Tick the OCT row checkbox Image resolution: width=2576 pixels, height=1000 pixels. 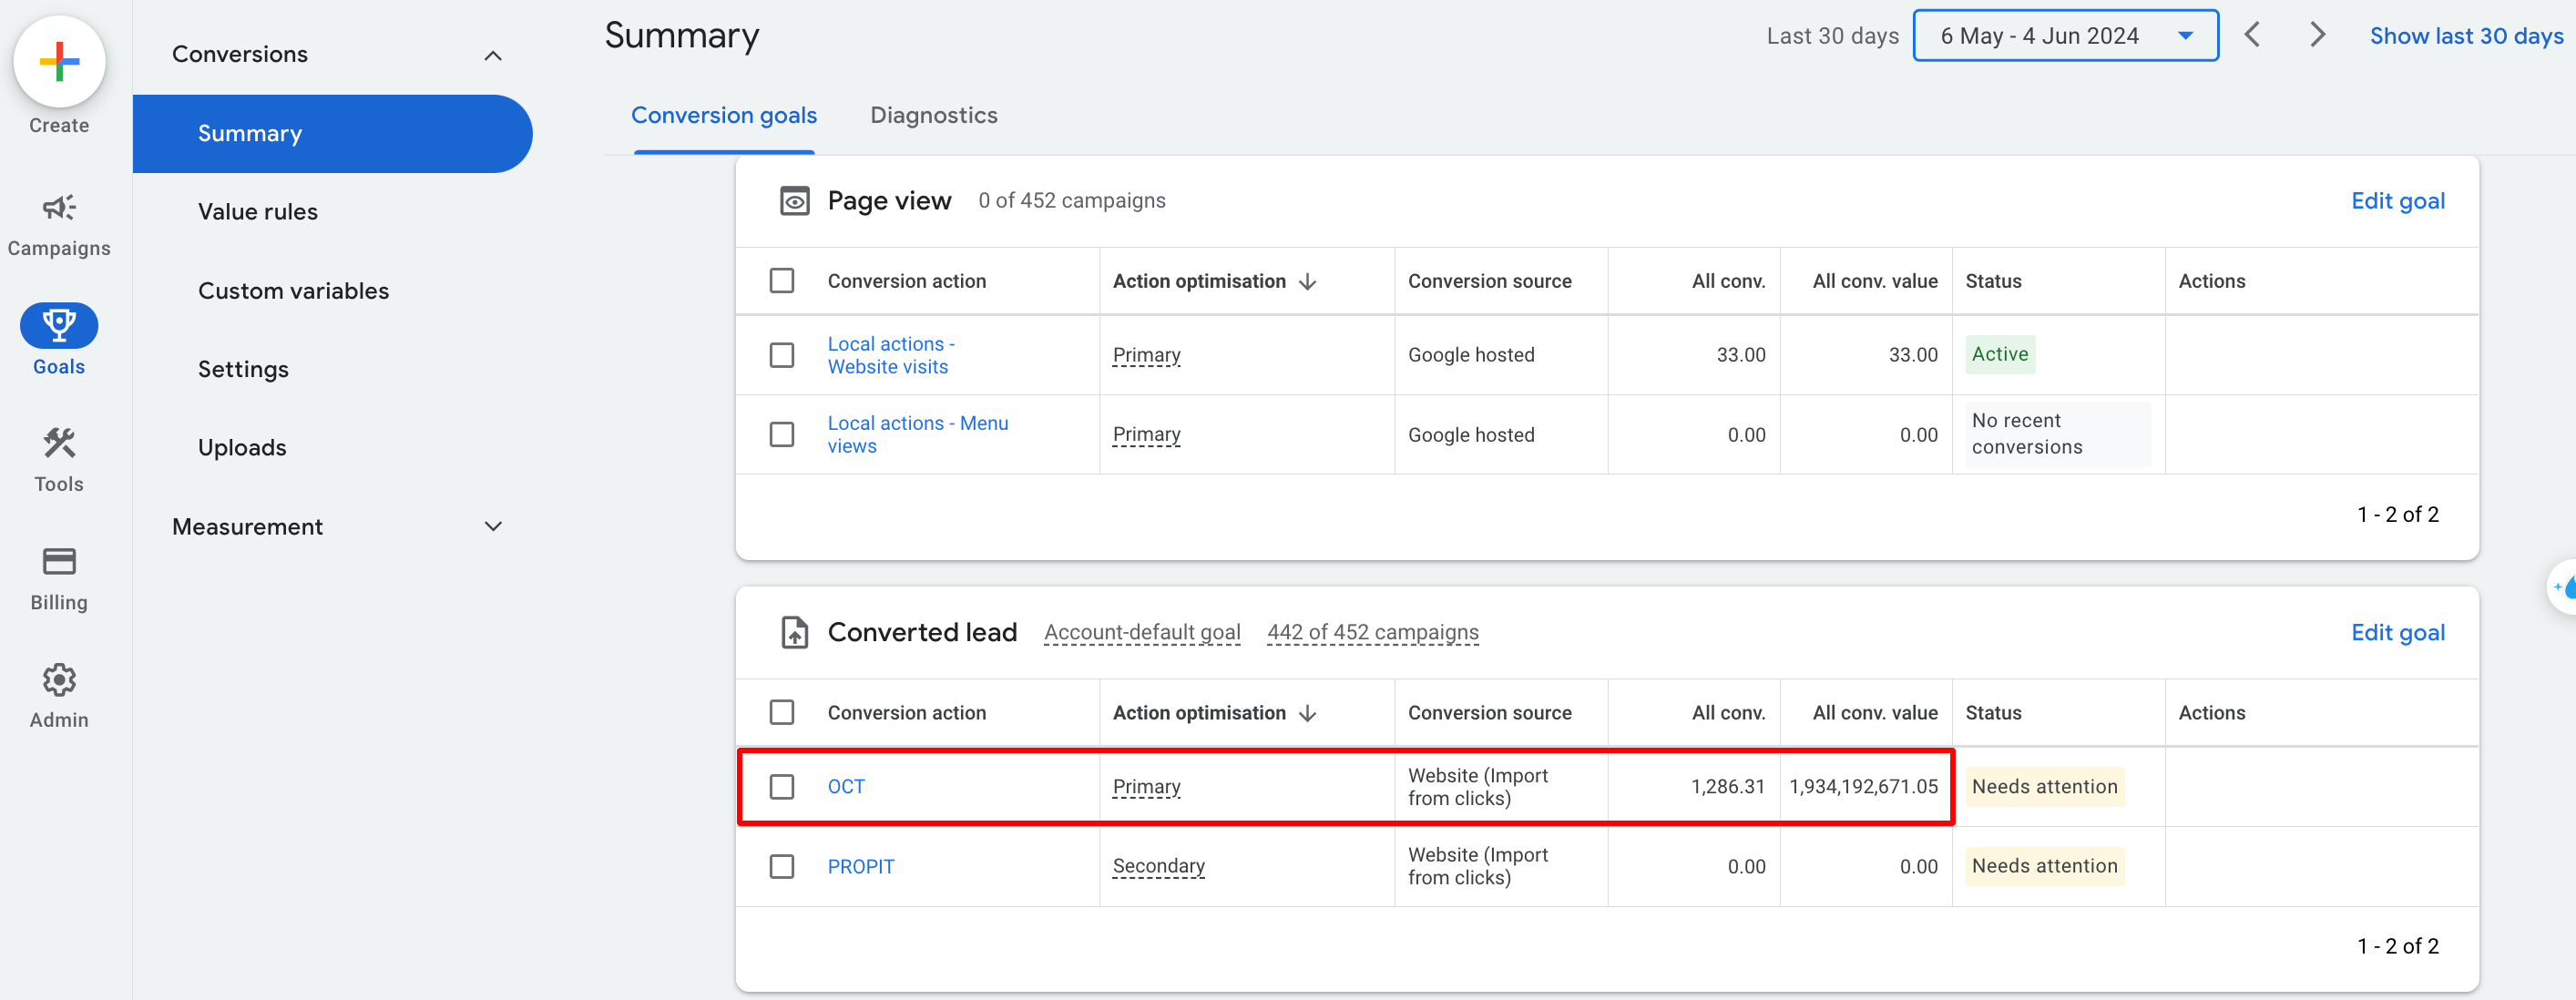(782, 787)
